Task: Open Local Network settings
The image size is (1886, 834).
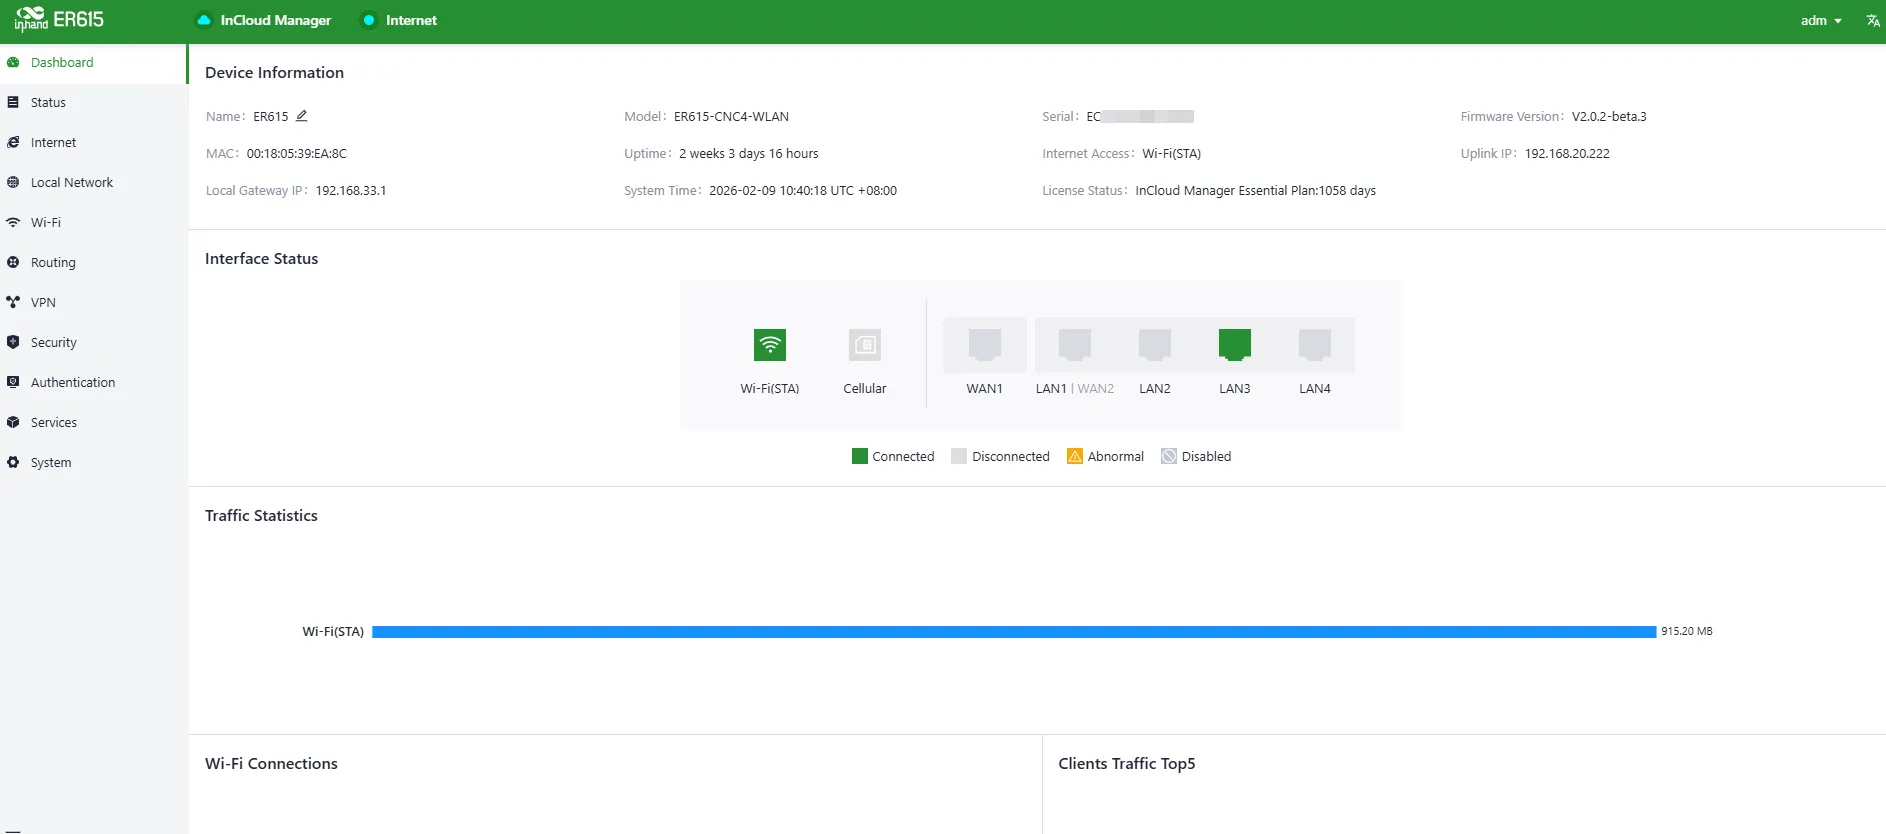Action: pos(94,182)
